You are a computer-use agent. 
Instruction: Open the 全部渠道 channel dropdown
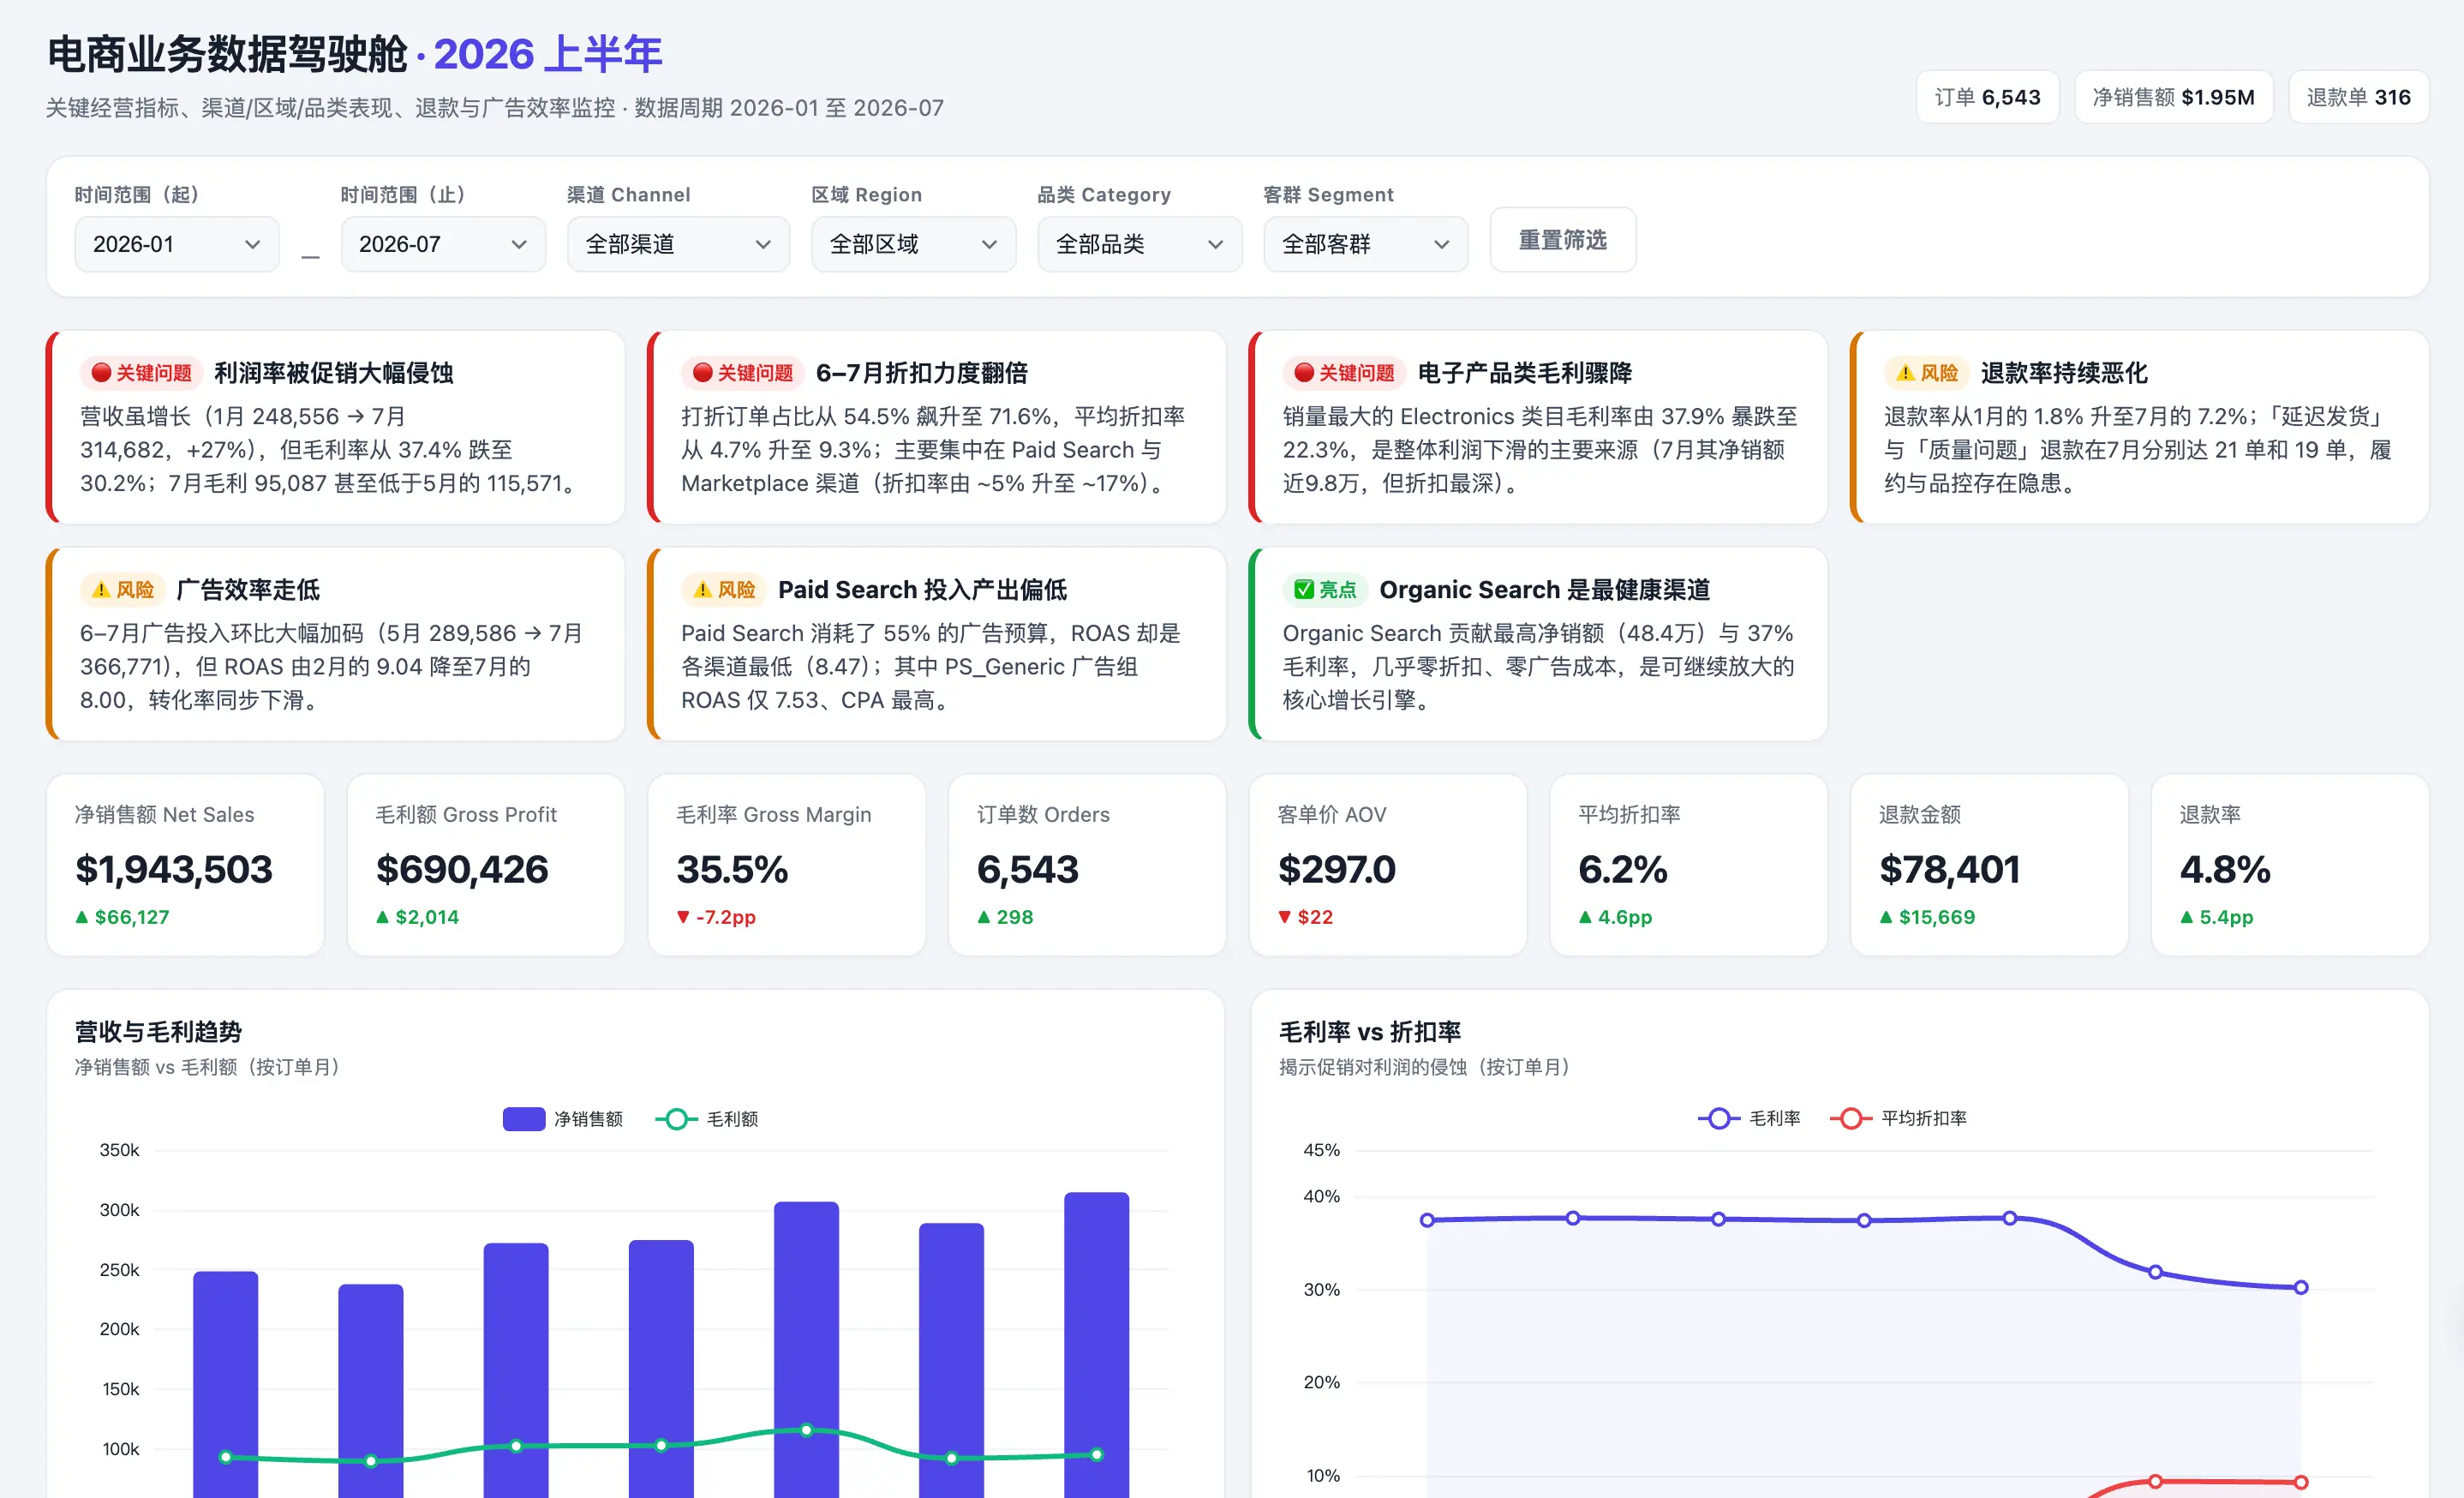point(678,244)
